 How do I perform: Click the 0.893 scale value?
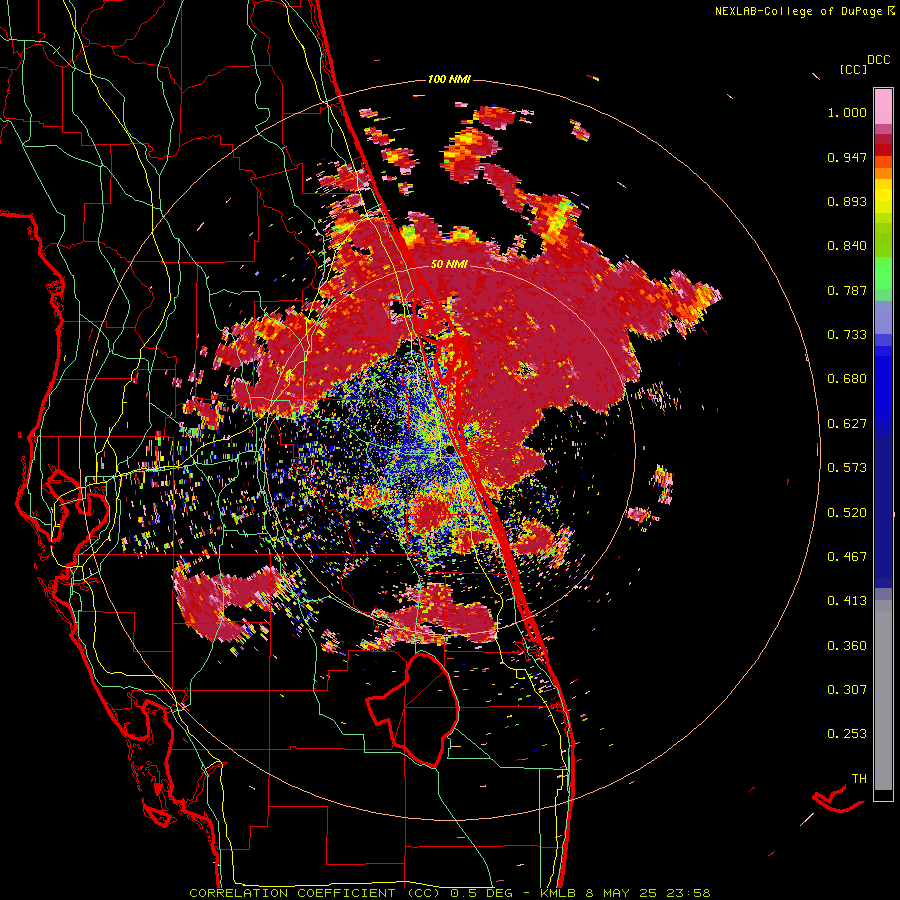(x=847, y=201)
